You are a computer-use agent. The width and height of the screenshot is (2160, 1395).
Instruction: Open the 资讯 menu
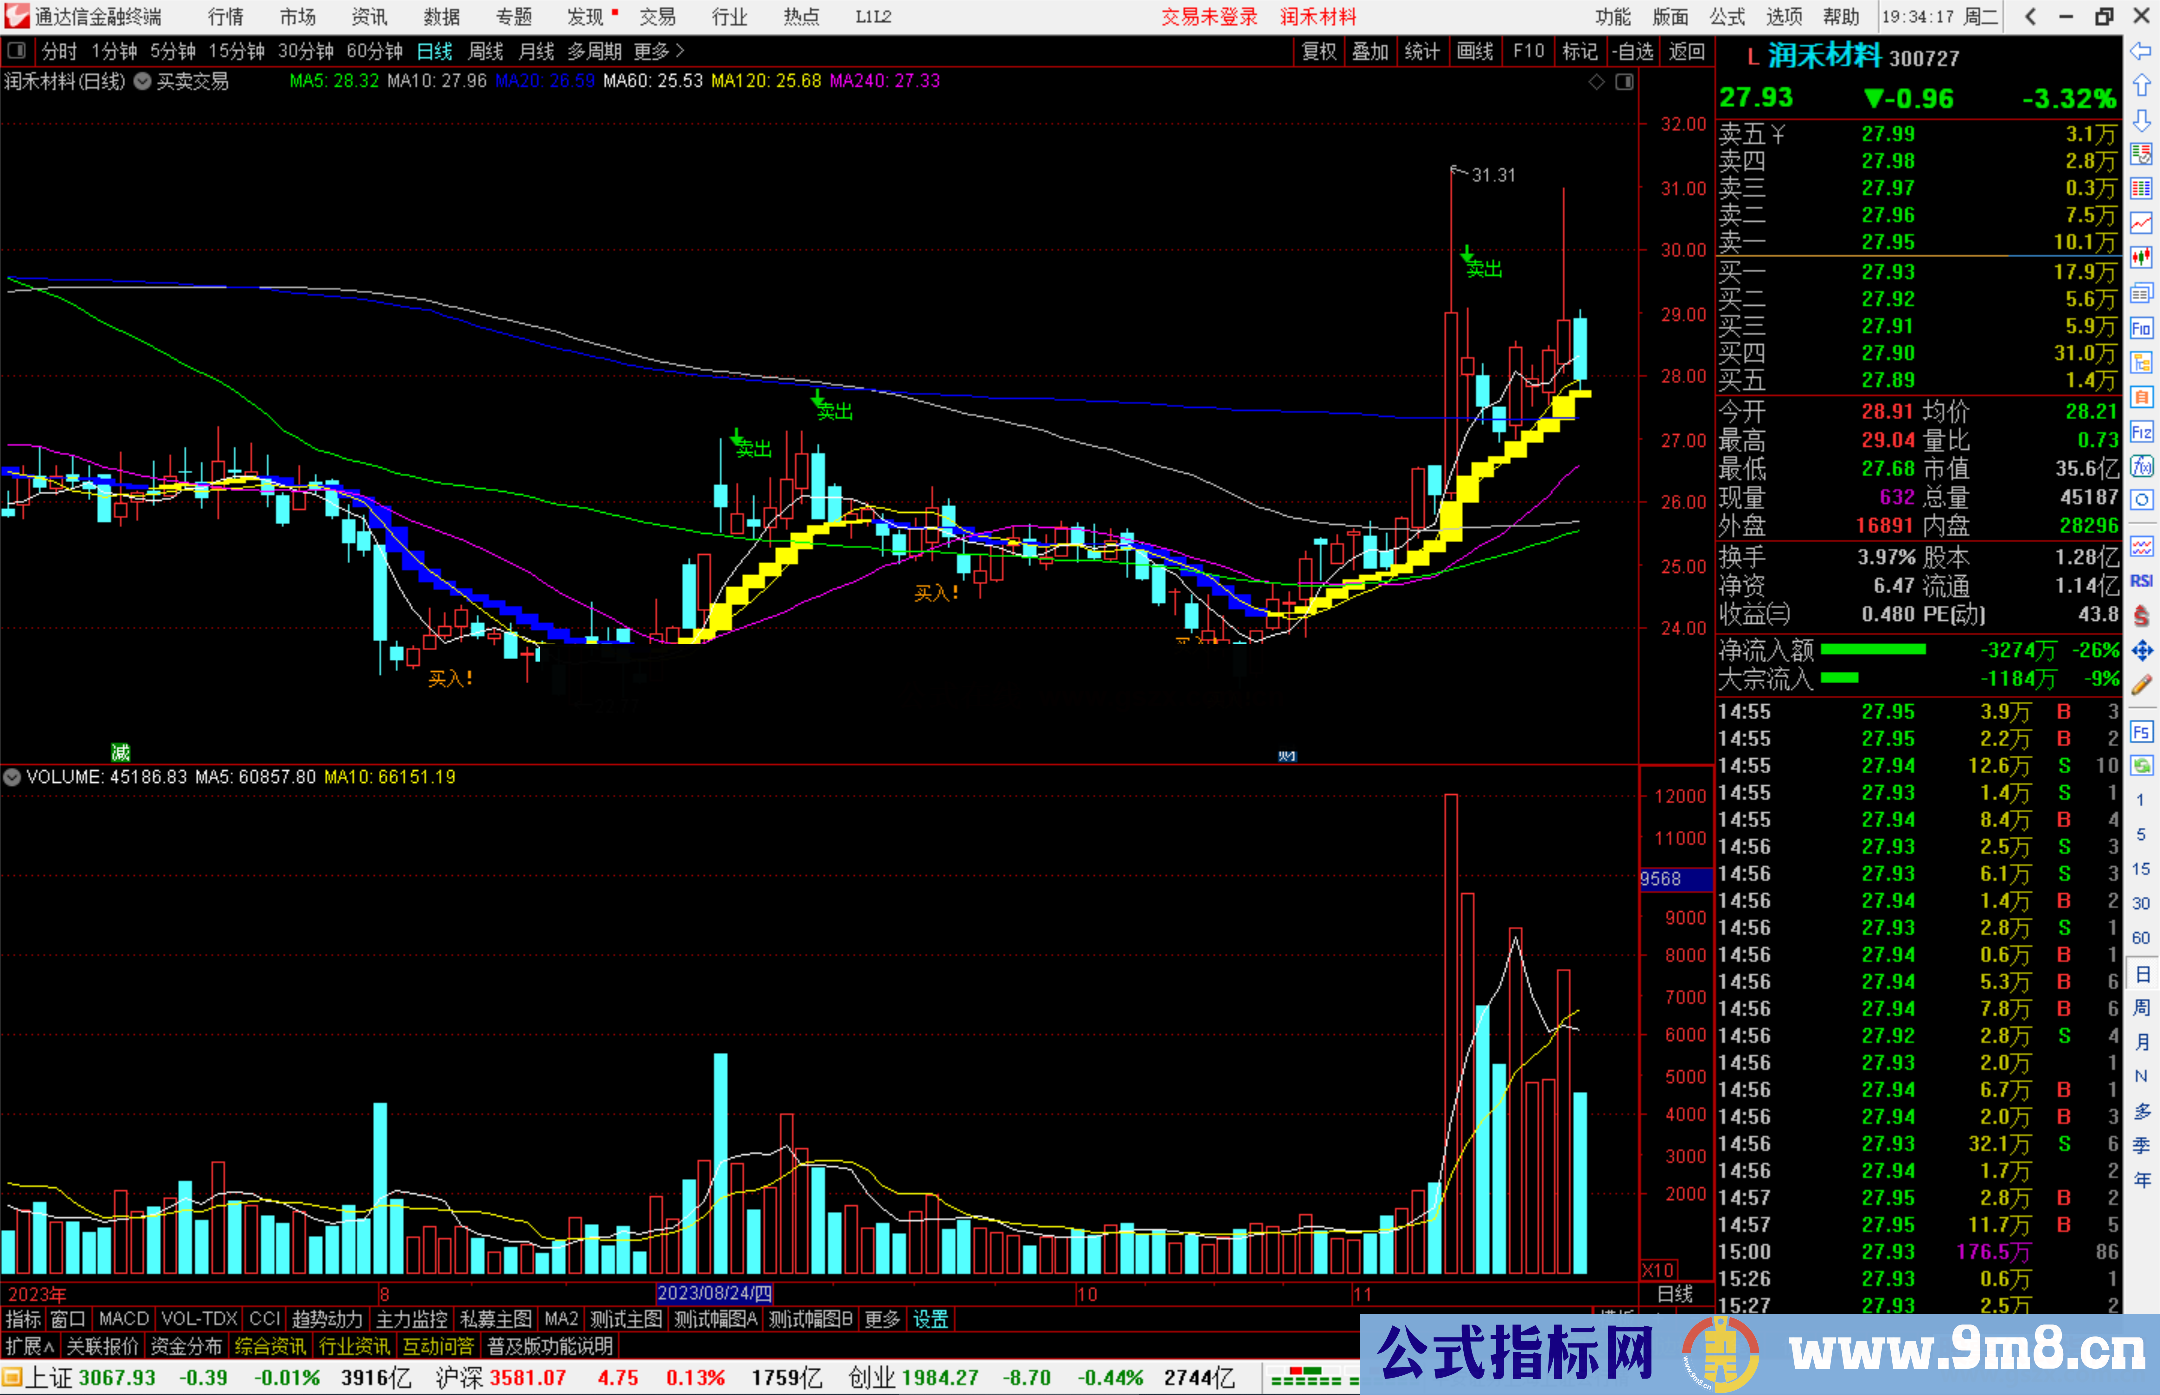tap(370, 17)
